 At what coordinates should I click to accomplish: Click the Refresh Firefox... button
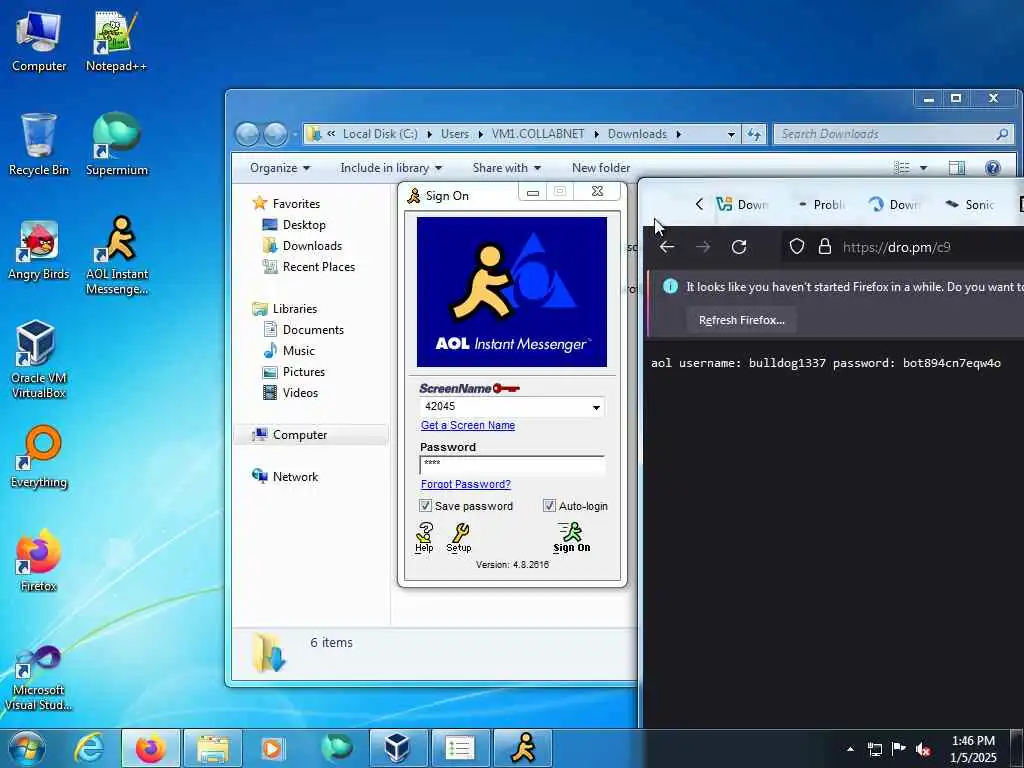pos(741,320)
